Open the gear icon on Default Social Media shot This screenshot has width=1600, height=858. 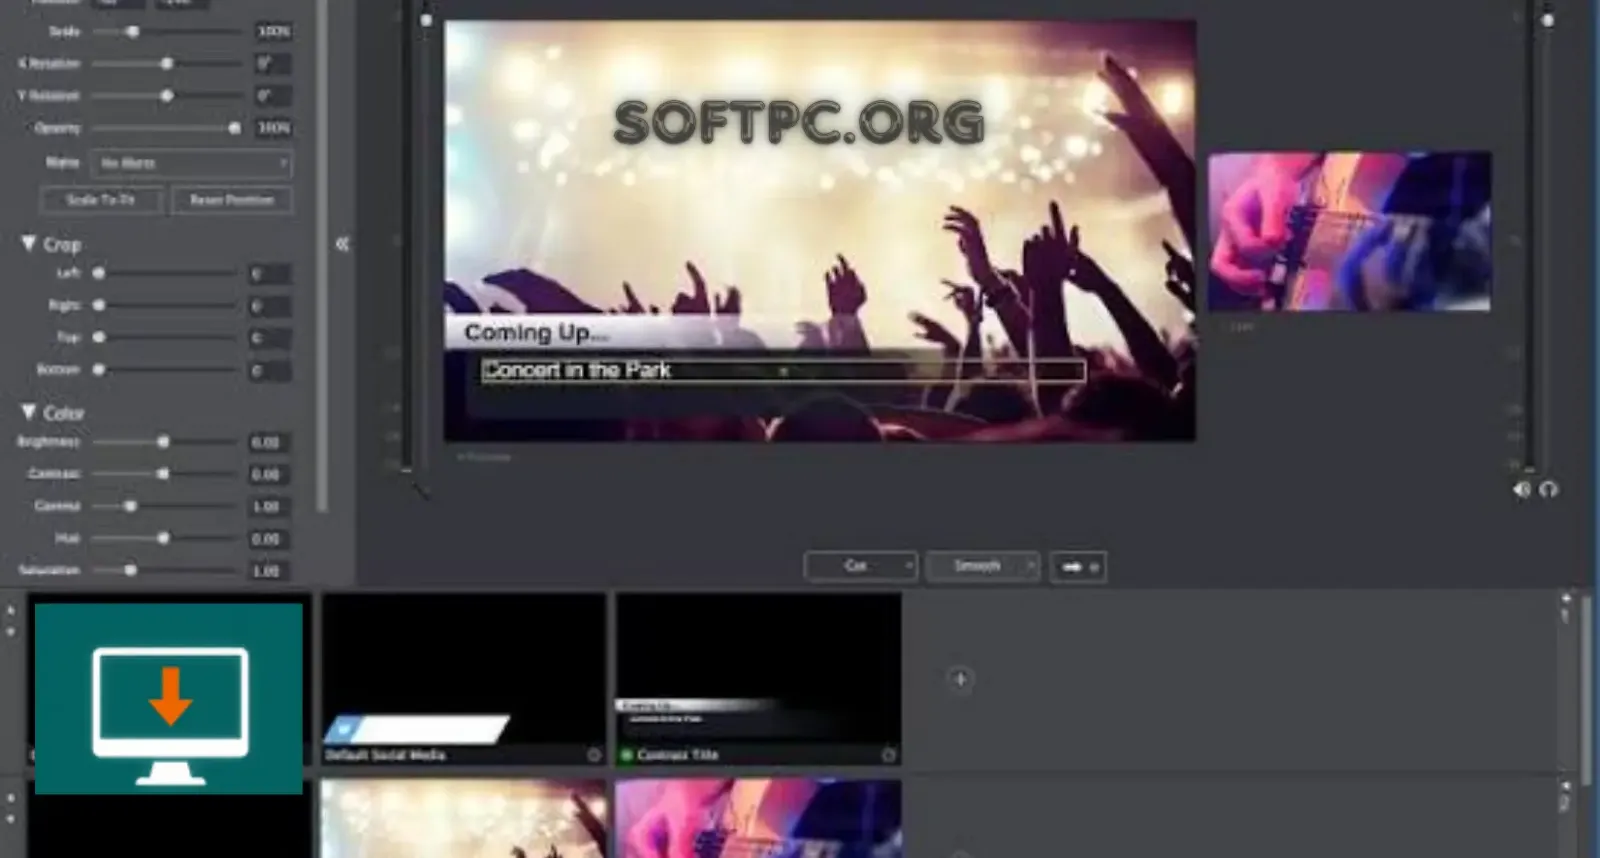coord(594,755)
